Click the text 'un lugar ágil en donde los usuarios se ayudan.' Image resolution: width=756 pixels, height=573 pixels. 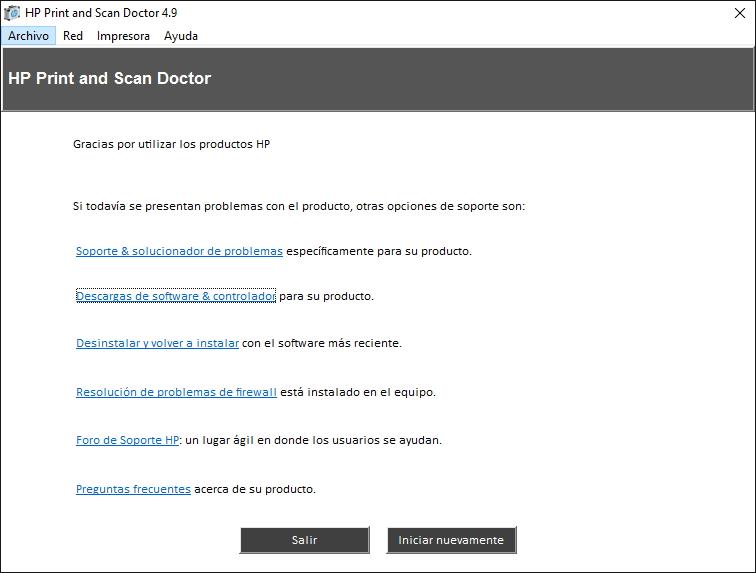tap(313, 440)
